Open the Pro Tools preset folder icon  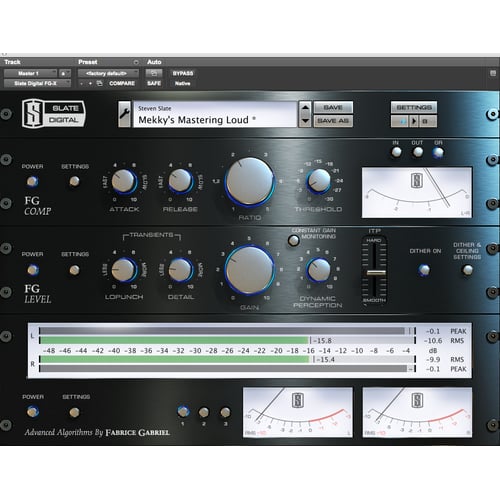click(x=99, y=83)
